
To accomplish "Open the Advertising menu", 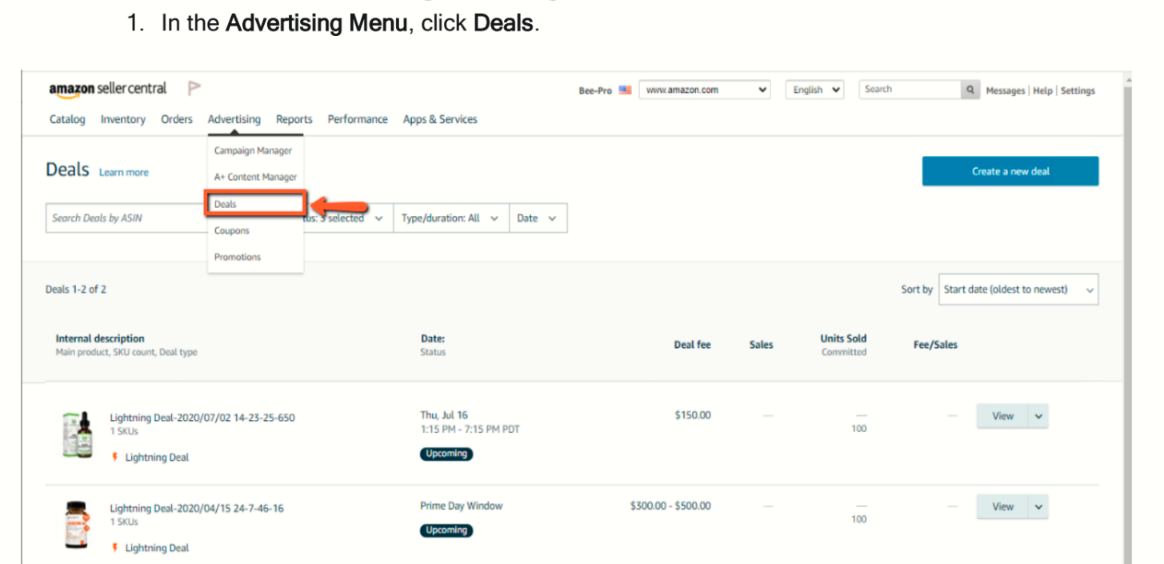I will (234, 119).
